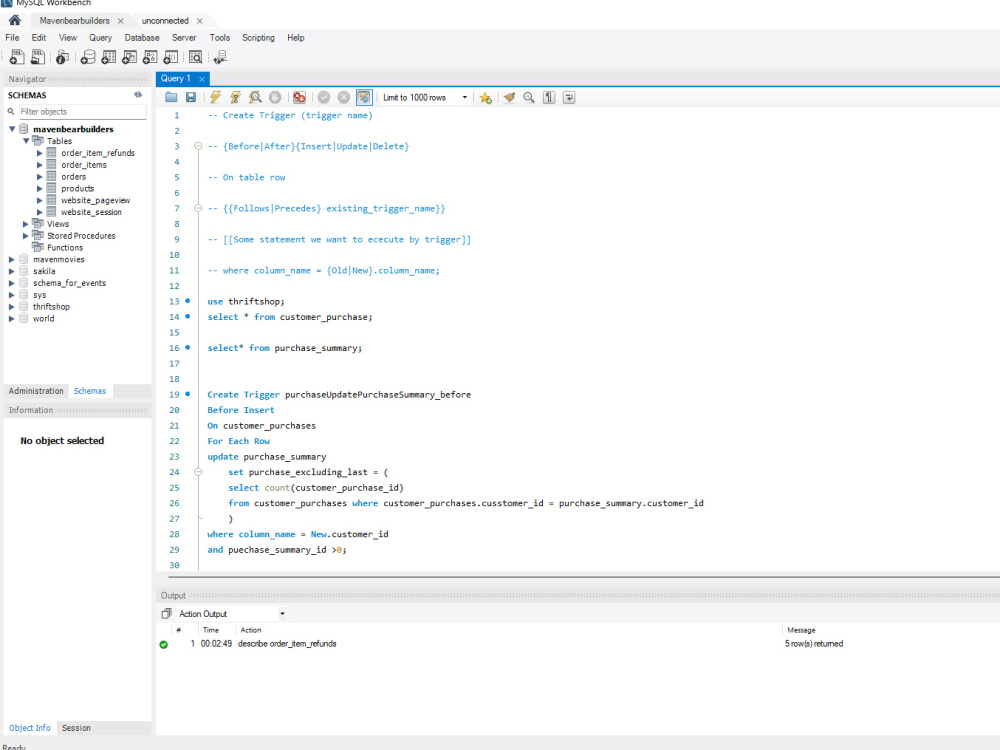Expand the website_pageview table

(40, 200)
